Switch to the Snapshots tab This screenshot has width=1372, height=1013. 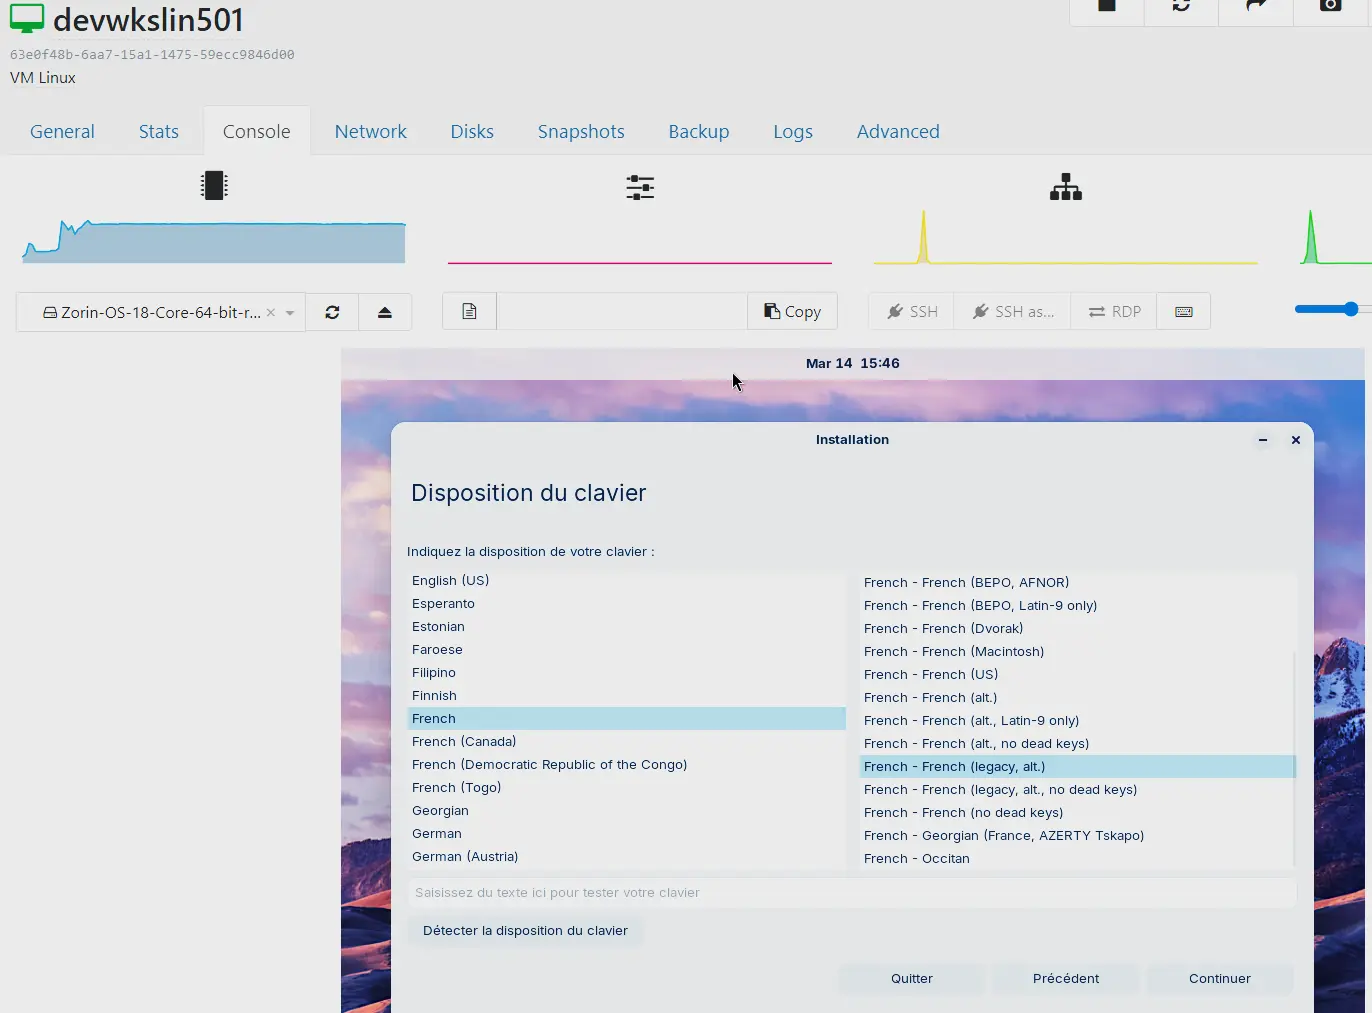coord(581,131)
